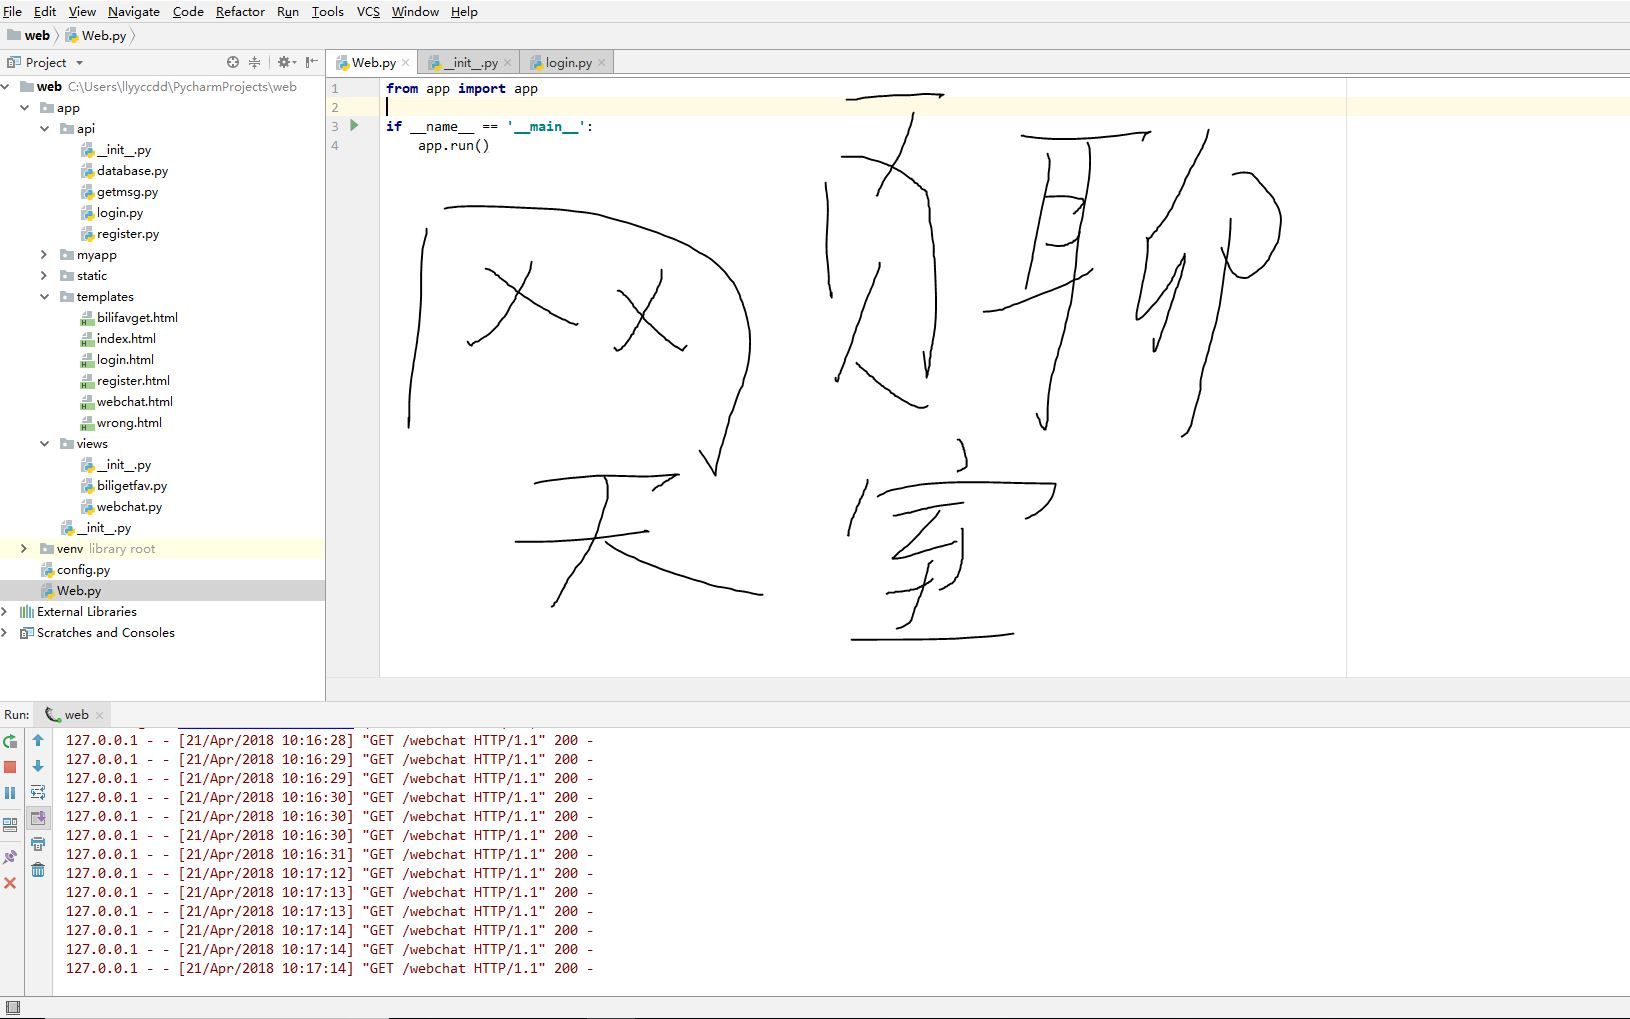This screenshot has height=1019, width=1630.
Task: Close the web run tab
Action: coord(99,715)
